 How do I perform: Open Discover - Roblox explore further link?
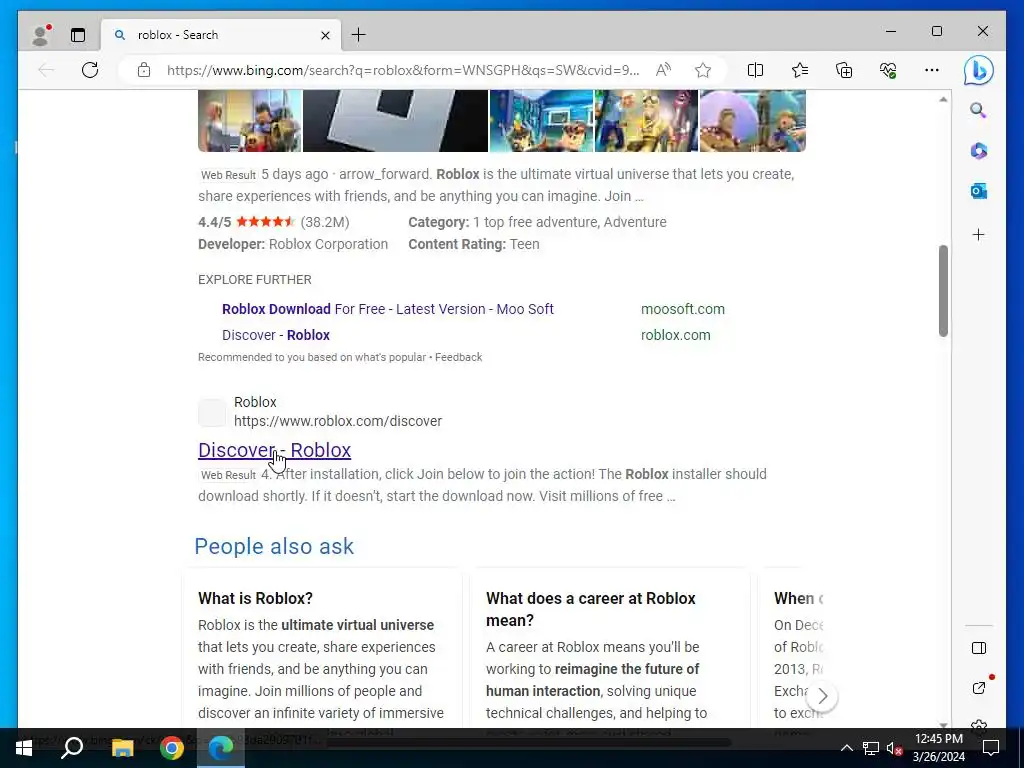(276, 335)
